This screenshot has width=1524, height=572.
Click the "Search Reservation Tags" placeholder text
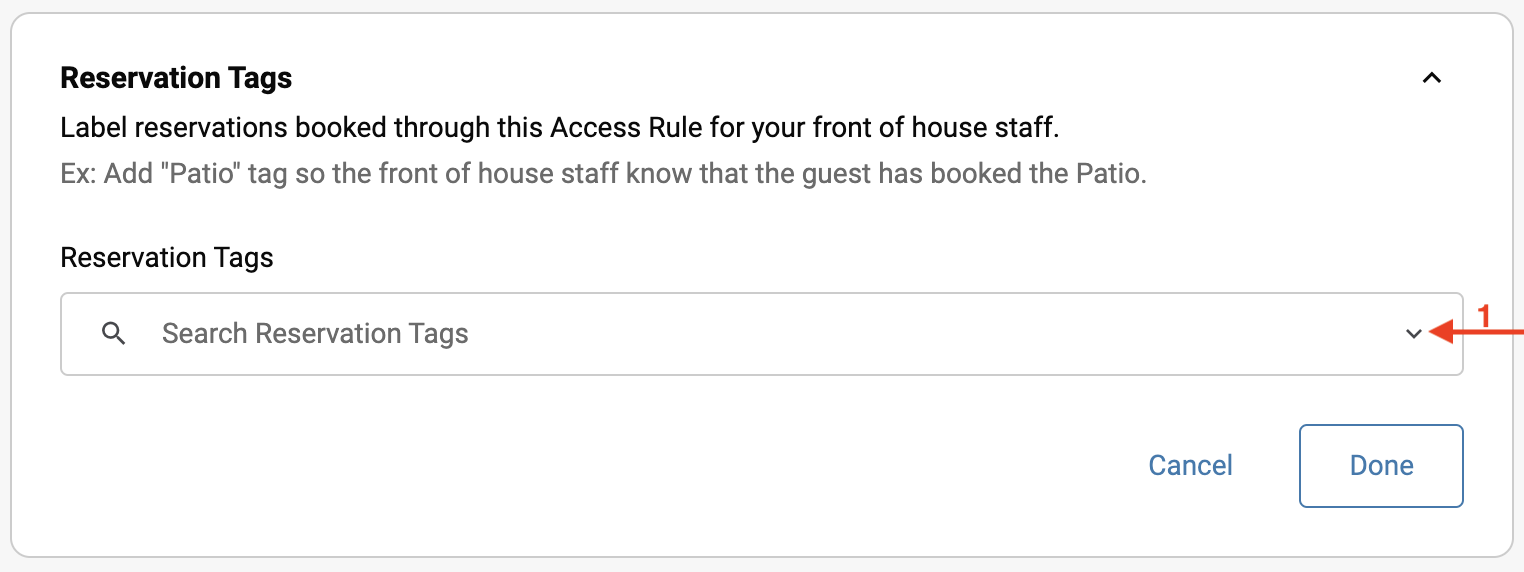coord(315,334)
